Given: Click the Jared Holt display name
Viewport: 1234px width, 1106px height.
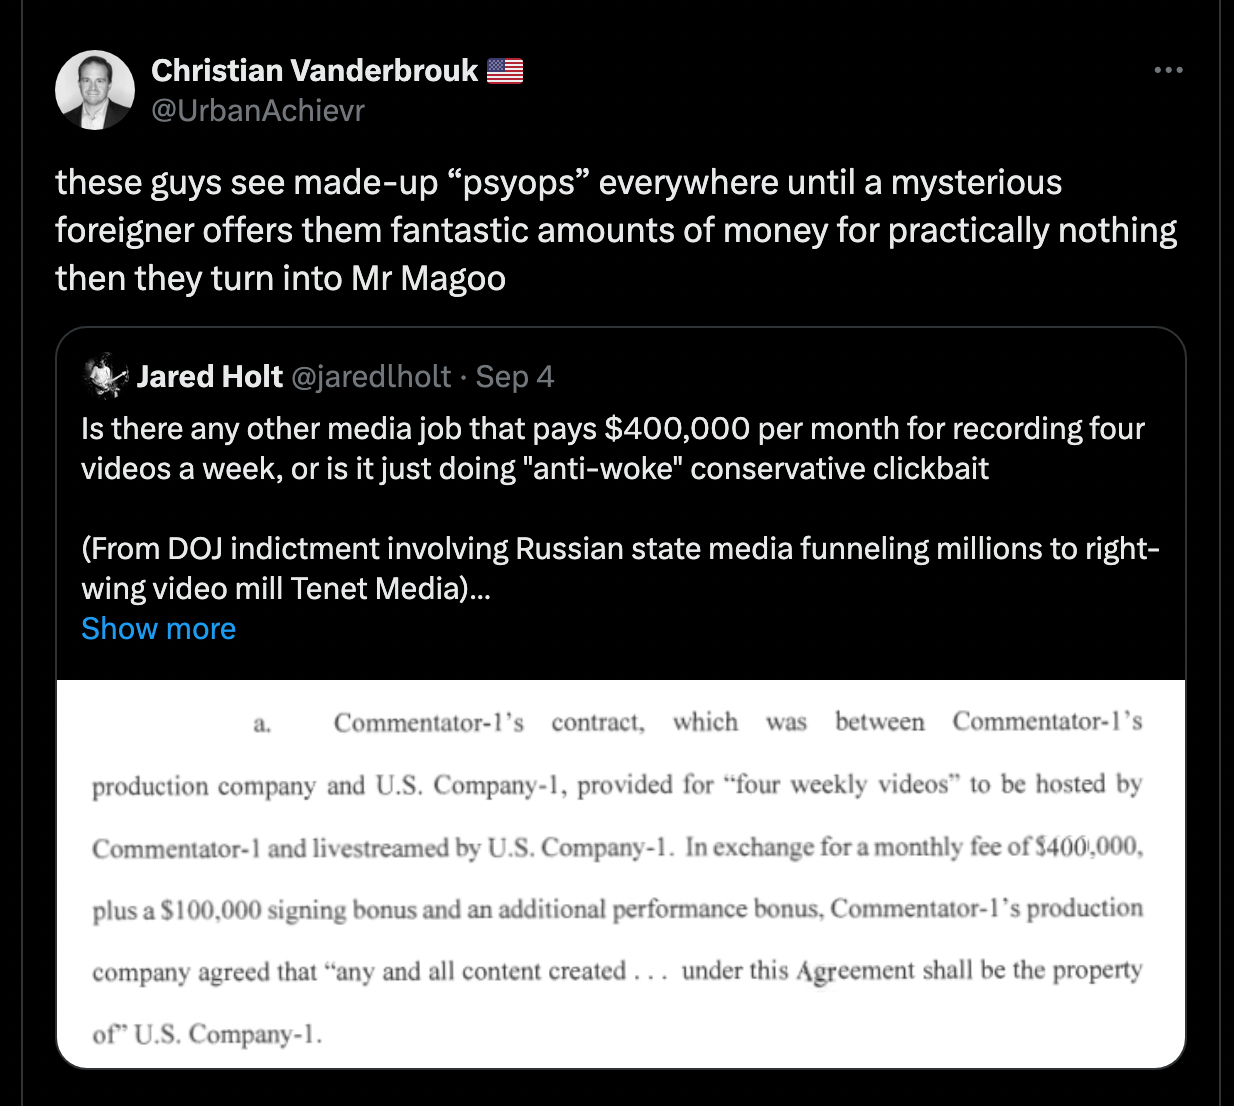Looking at the screenshot, I should (210, 376).
